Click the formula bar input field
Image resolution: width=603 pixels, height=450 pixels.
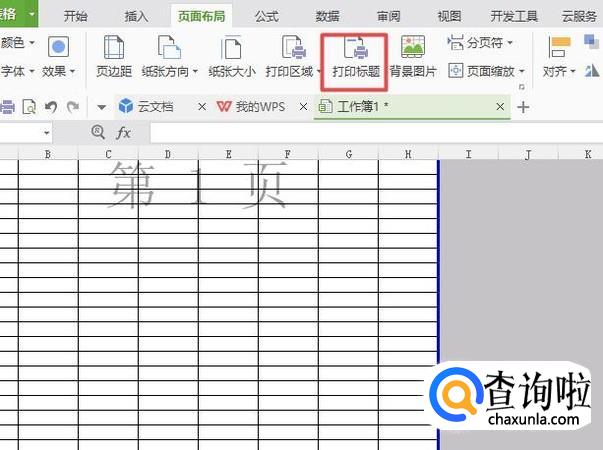coord(376,133)
